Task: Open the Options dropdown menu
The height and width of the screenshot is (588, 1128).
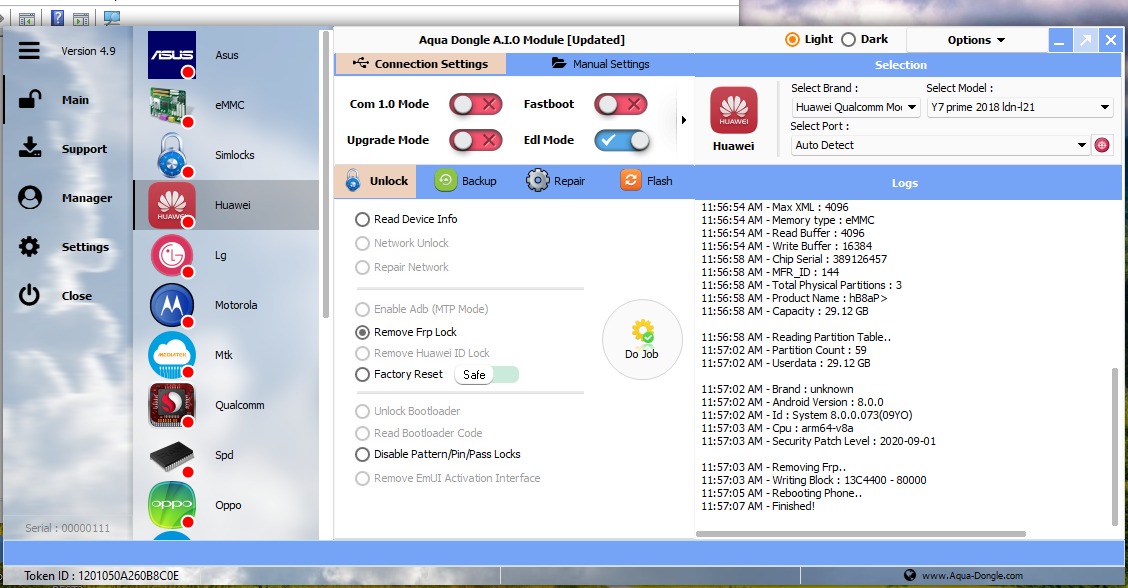Action: (x=976, y=40)
